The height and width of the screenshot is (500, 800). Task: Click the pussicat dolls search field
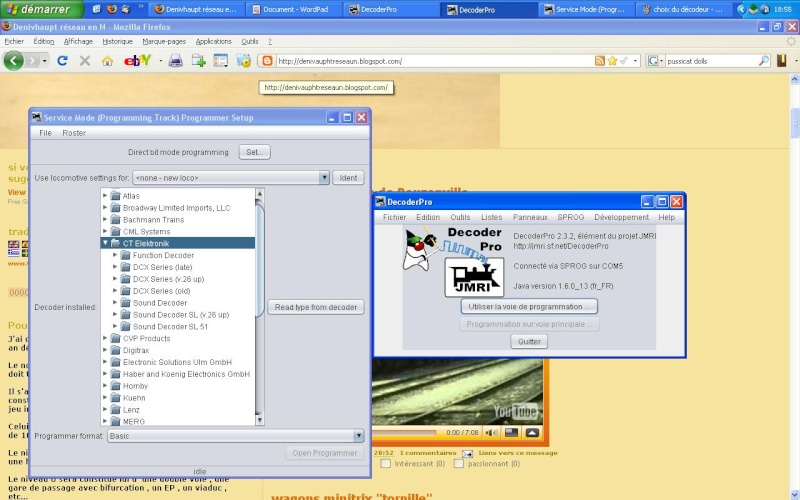(x=710, y=61)
